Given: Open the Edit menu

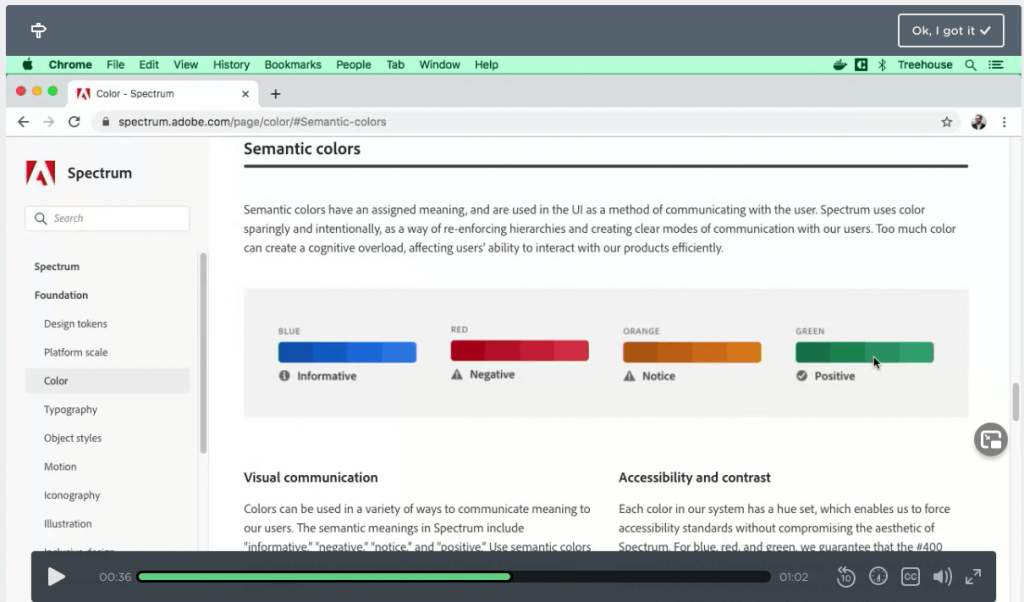Looking at the screenshot, I should click(149, 65).
